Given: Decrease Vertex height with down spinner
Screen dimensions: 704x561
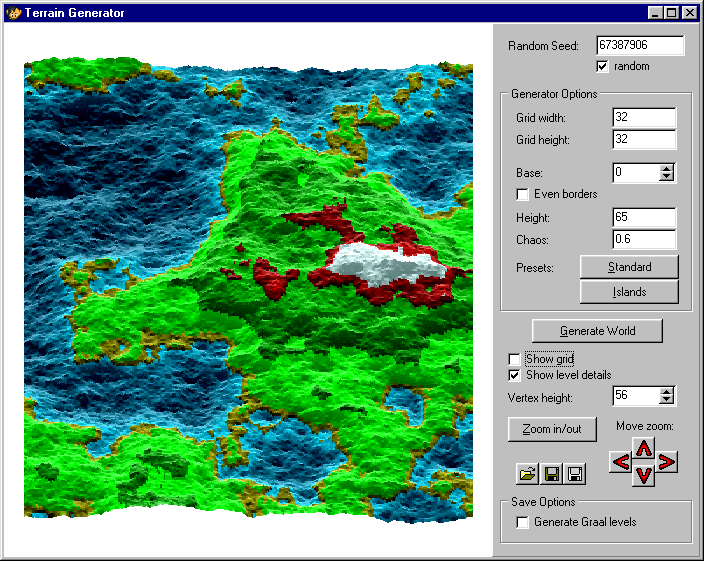Looking at the screenshot, I should [x=667, y=400].
